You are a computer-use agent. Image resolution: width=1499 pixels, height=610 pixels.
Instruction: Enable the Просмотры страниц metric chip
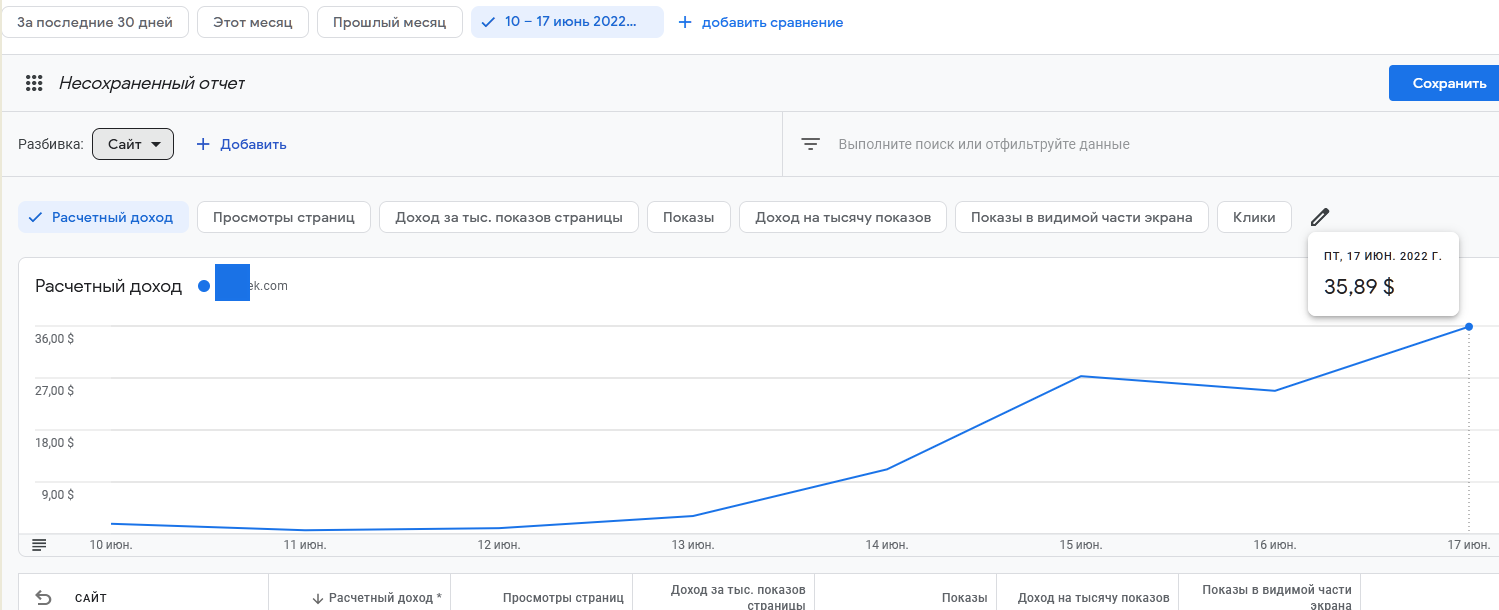pyautogui.click(x=284, y=217)
